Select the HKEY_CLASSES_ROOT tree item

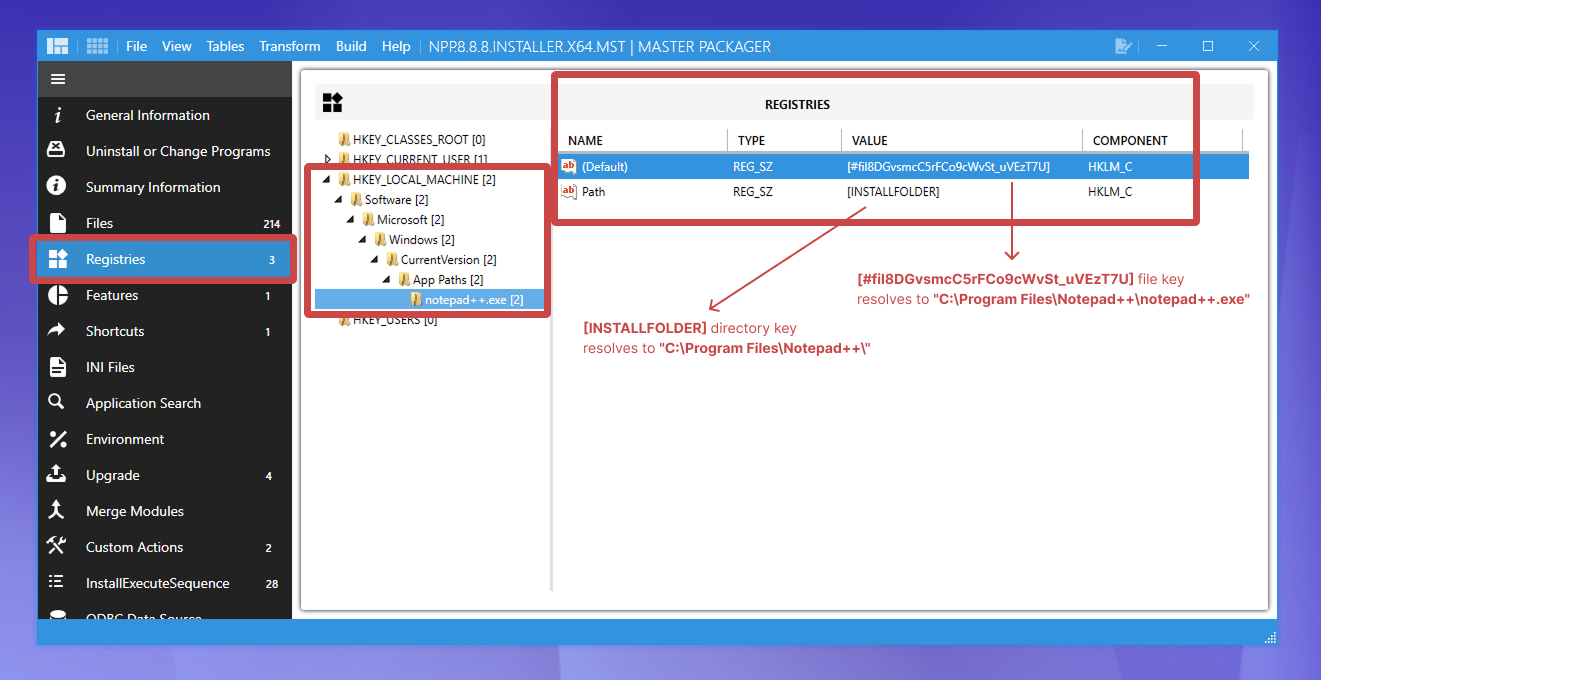tap(418, 140)
